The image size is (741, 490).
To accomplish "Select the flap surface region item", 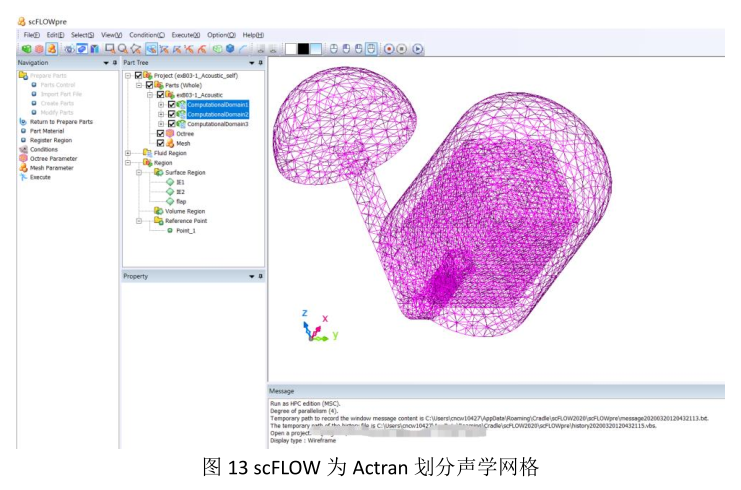I will tap(181, 201).
